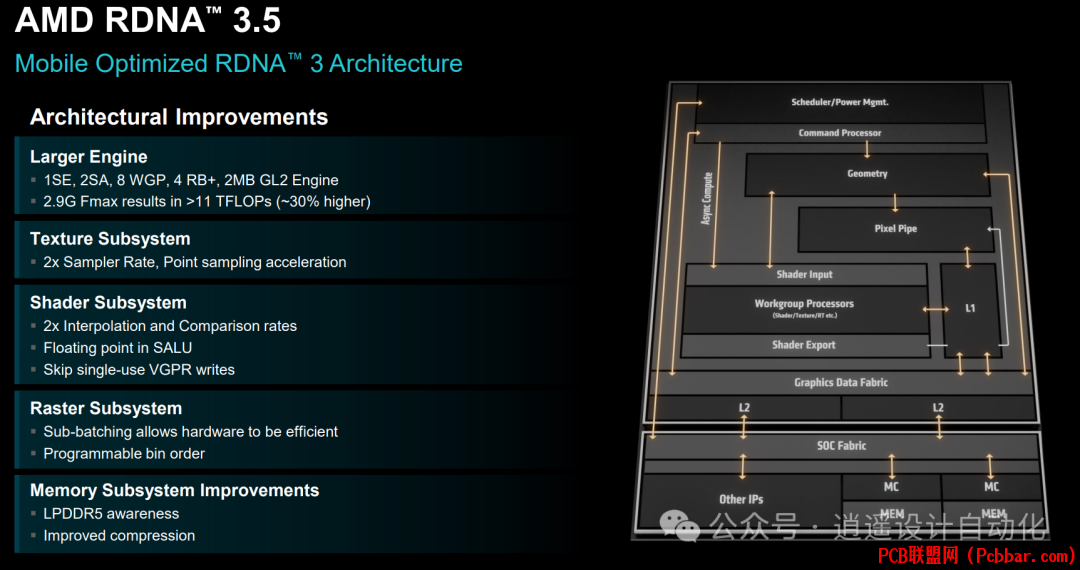The image size is (1080, 570).
Task: Click the Workgroup Processors block
Action: tap(804, 308)
